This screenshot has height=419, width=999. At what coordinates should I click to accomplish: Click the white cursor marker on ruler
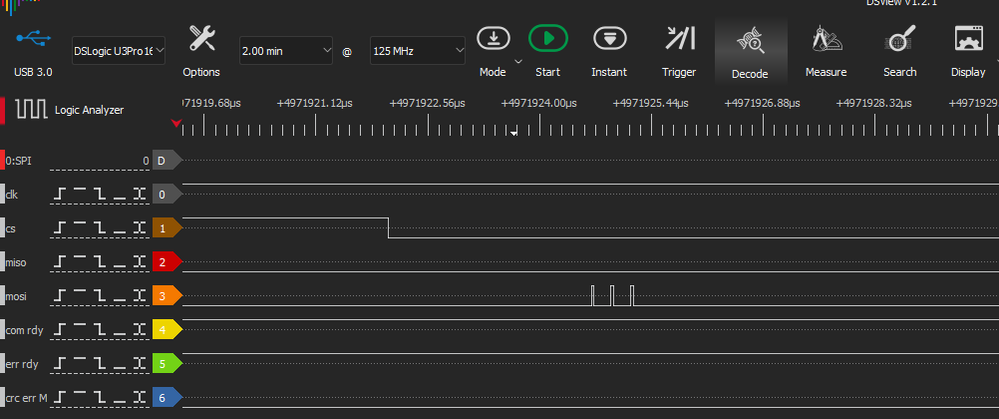tap(514, 132)
